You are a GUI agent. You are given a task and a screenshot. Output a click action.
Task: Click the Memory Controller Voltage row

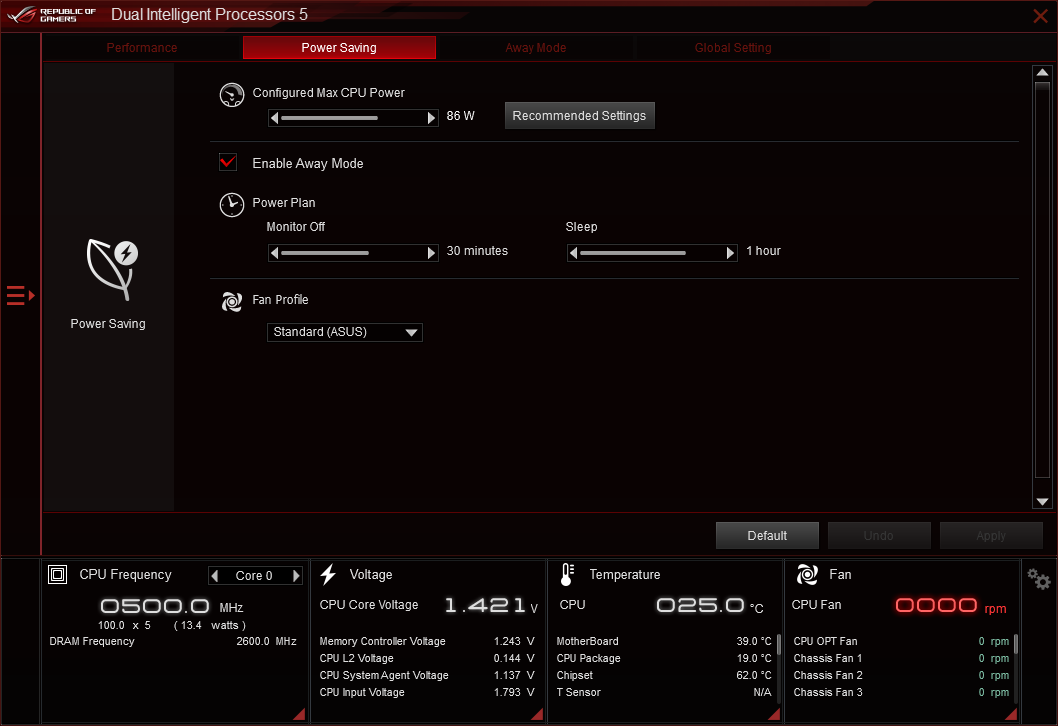pos(427,641)
